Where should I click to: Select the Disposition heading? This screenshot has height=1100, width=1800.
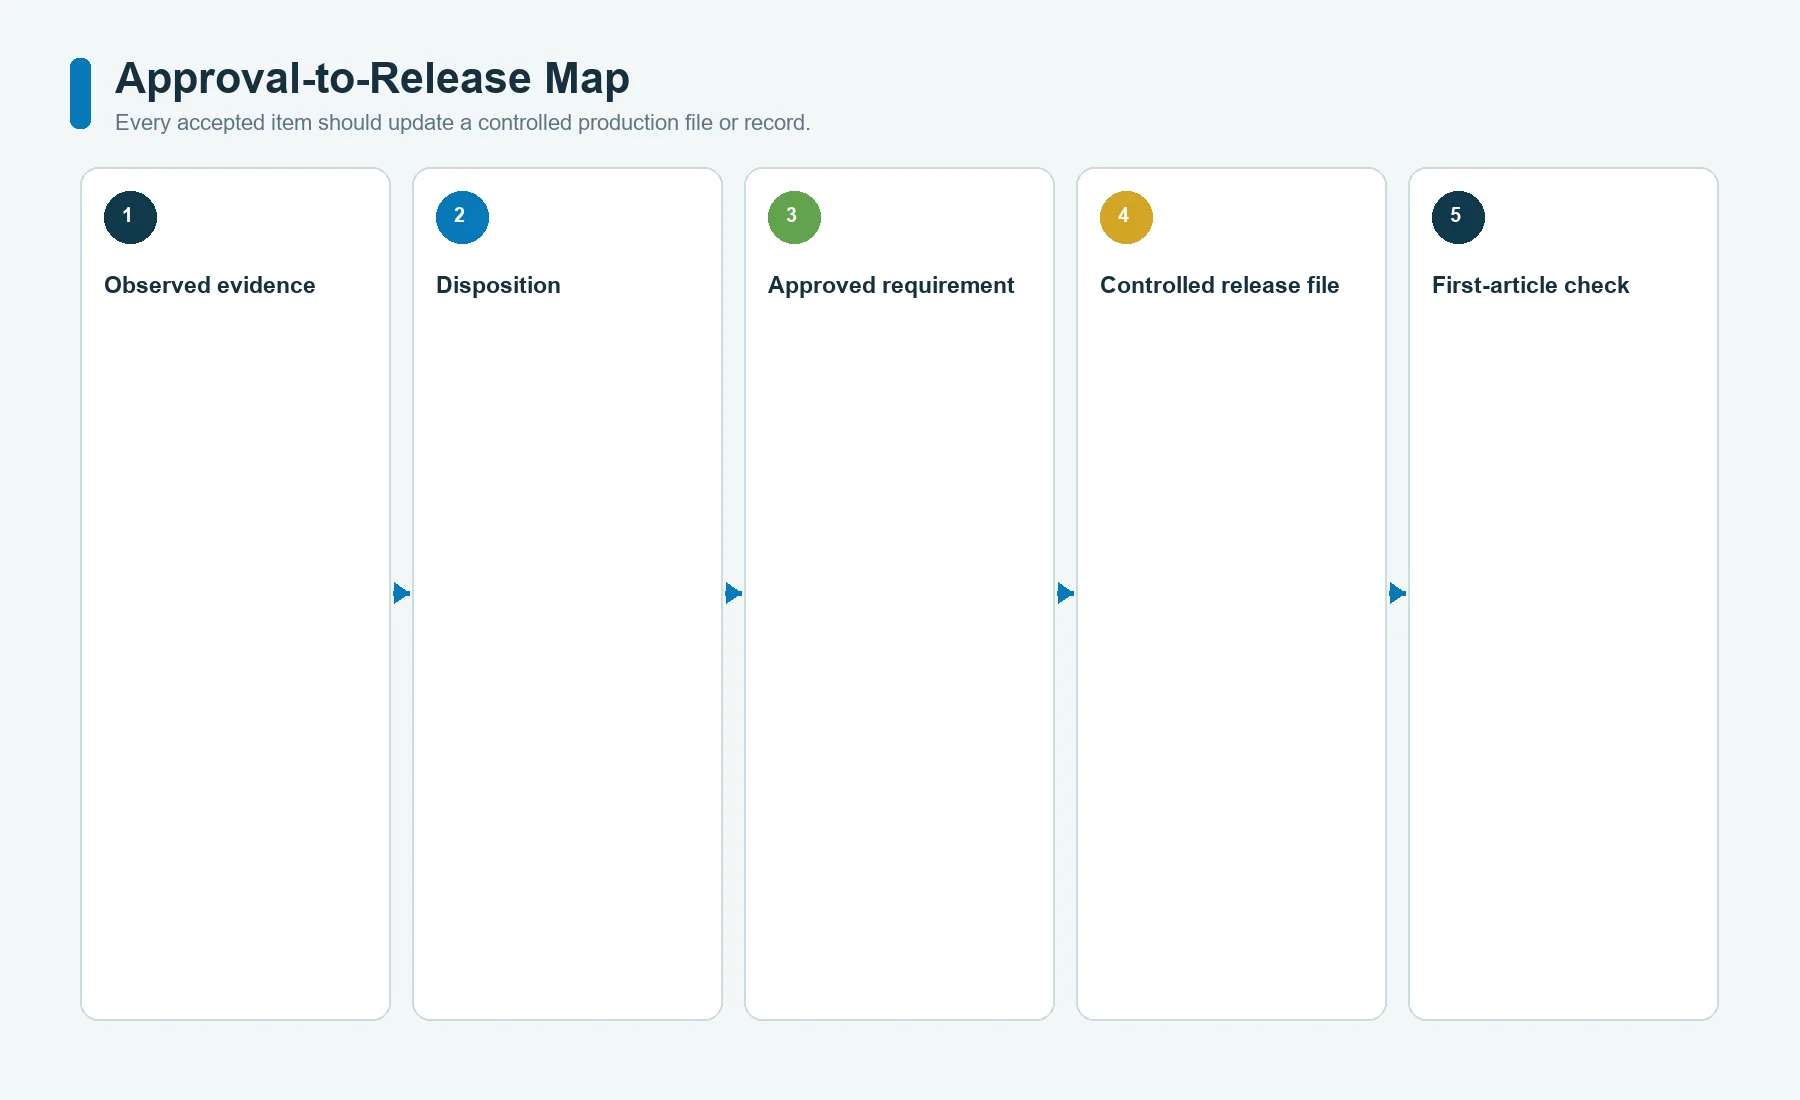(498, 285)
